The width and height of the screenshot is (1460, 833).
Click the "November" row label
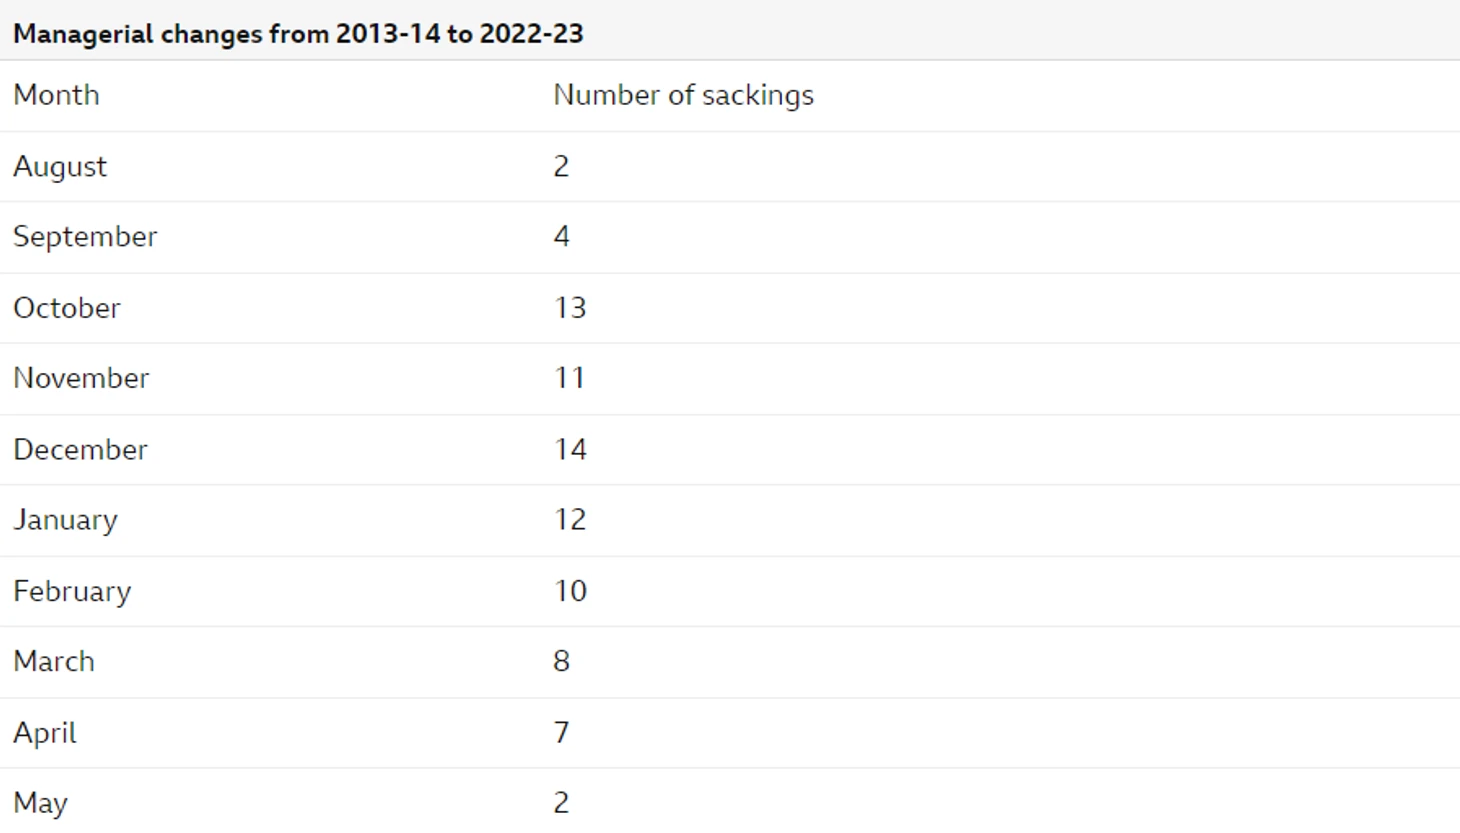(81, 379)
